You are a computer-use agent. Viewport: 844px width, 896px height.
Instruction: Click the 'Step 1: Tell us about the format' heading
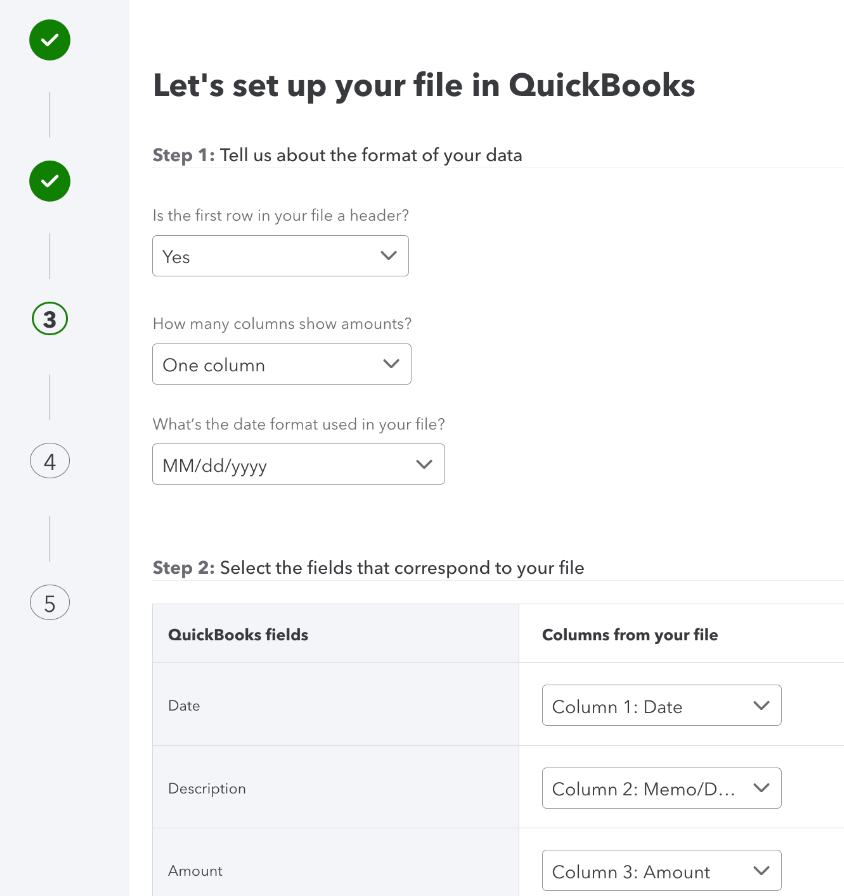coord(337,155)
